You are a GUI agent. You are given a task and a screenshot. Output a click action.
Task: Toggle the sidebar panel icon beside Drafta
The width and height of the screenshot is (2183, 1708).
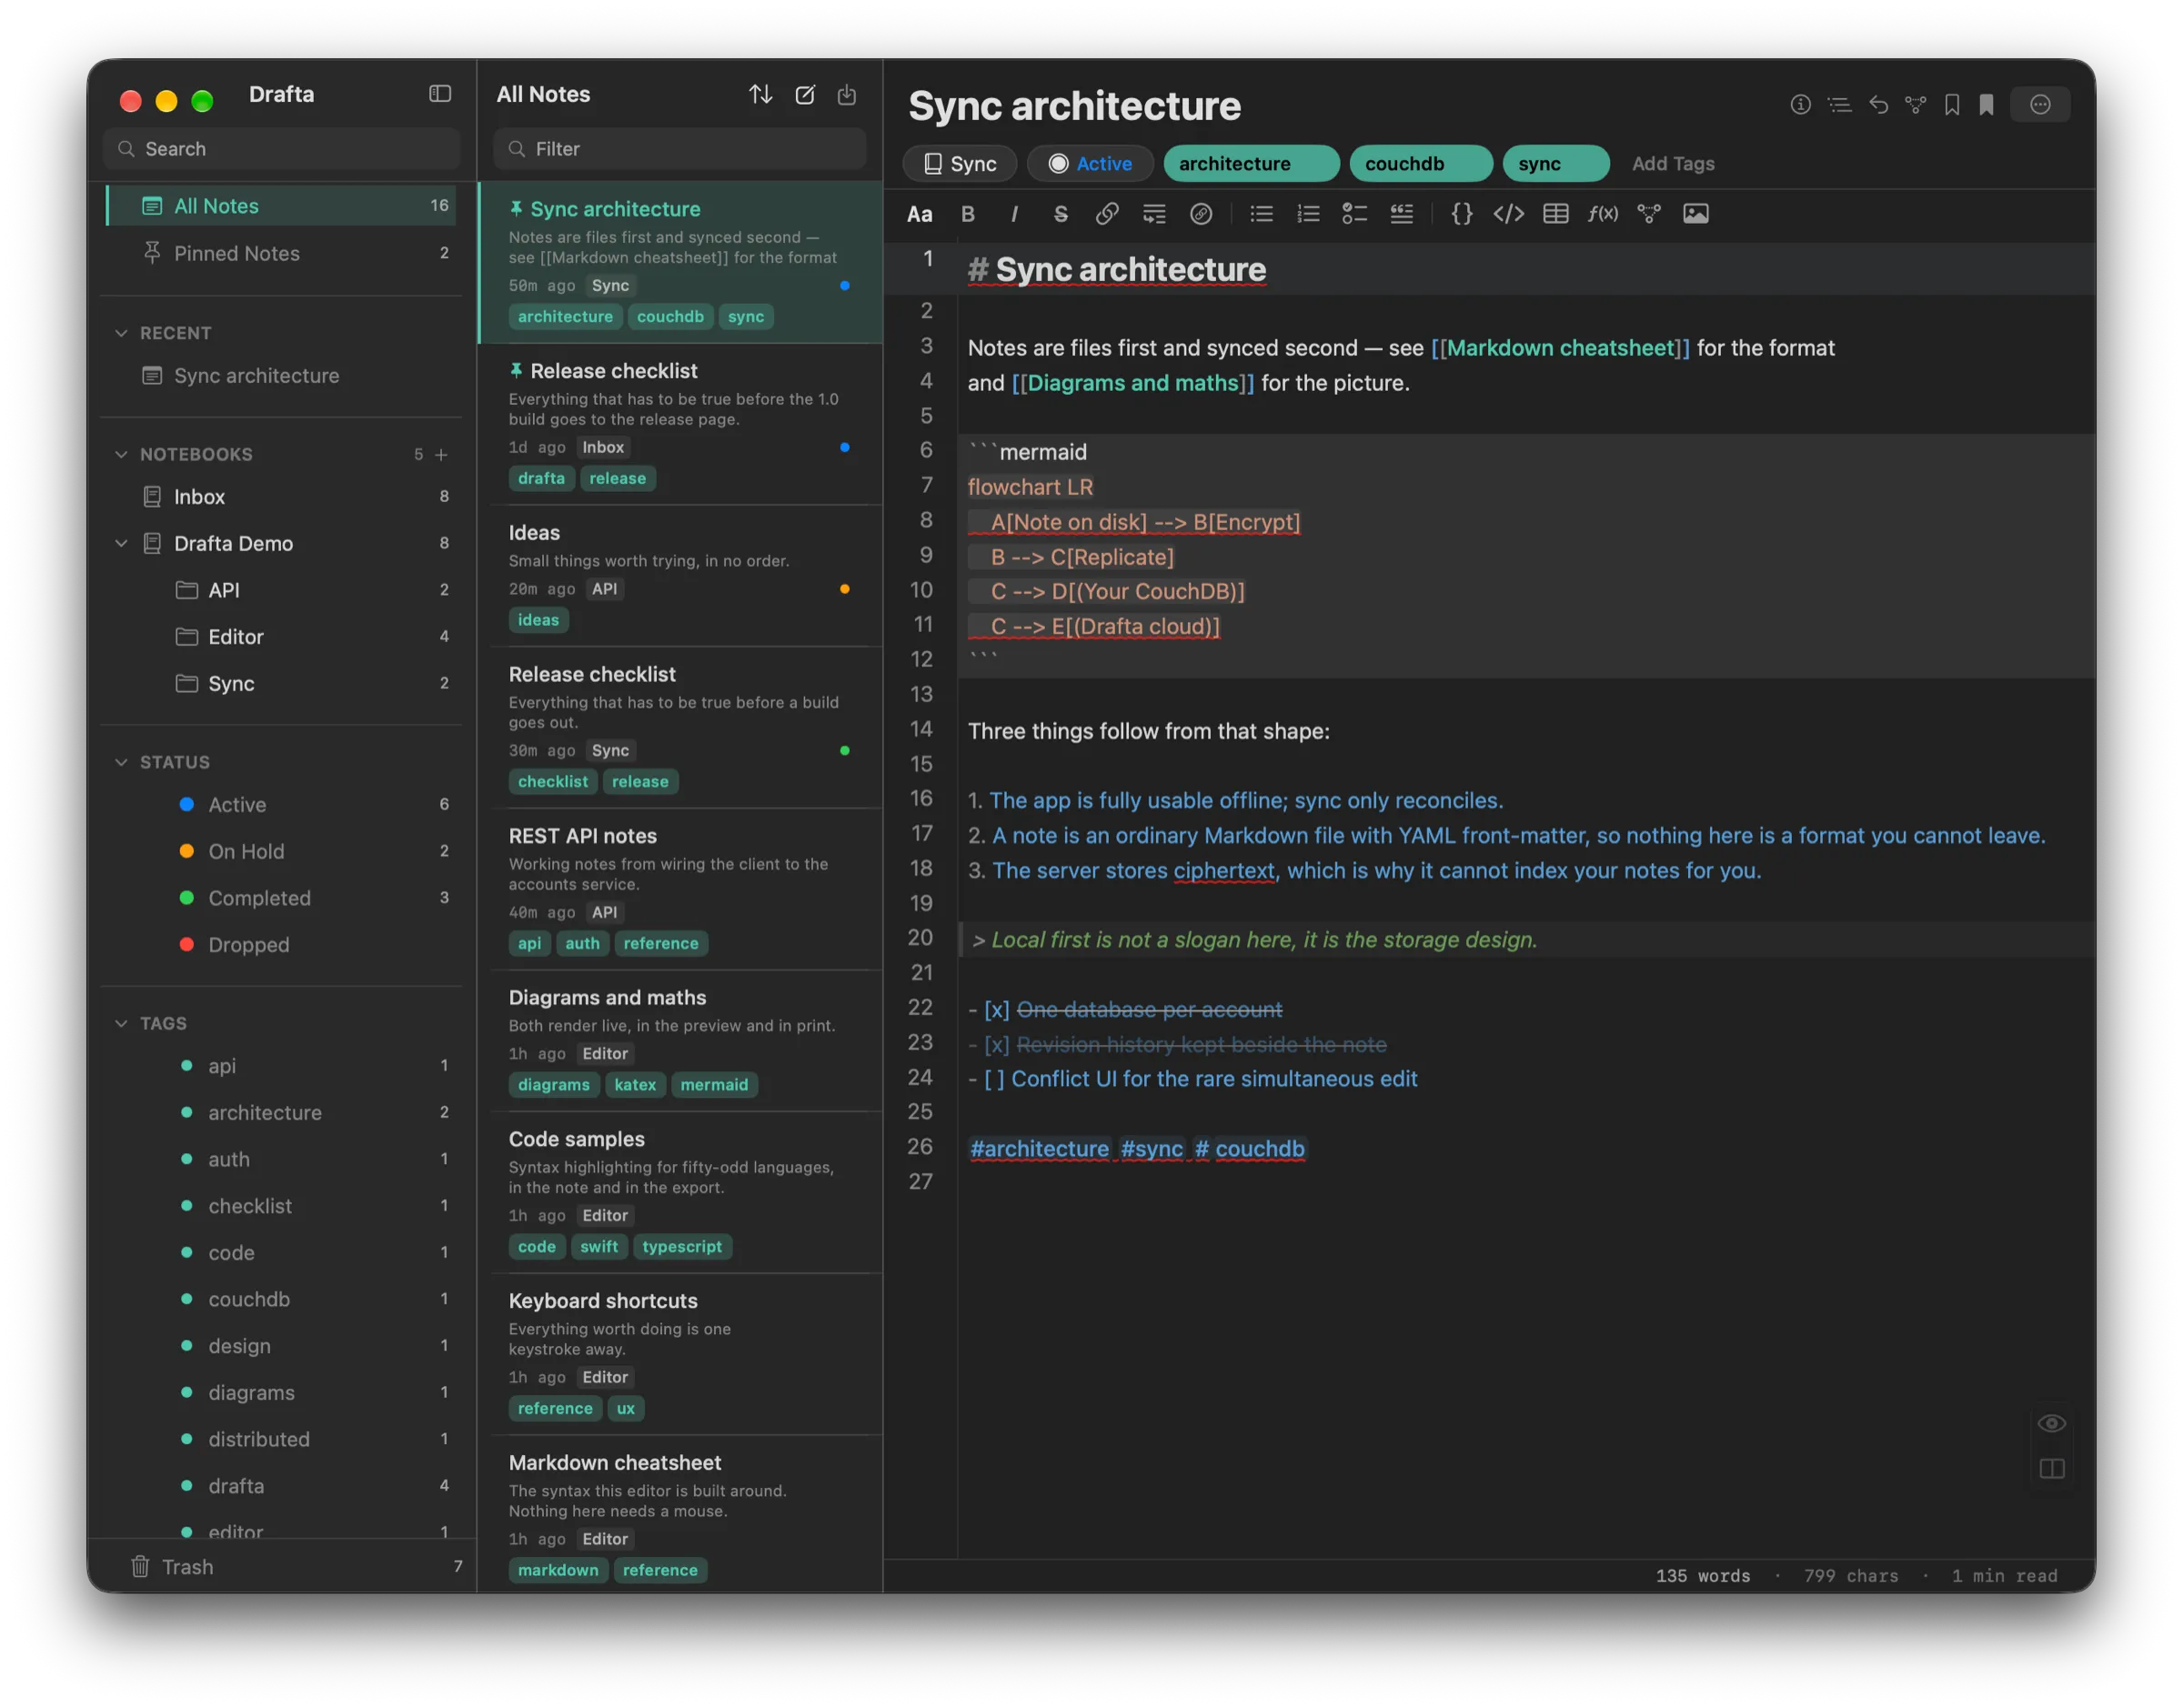pos(440,94)
